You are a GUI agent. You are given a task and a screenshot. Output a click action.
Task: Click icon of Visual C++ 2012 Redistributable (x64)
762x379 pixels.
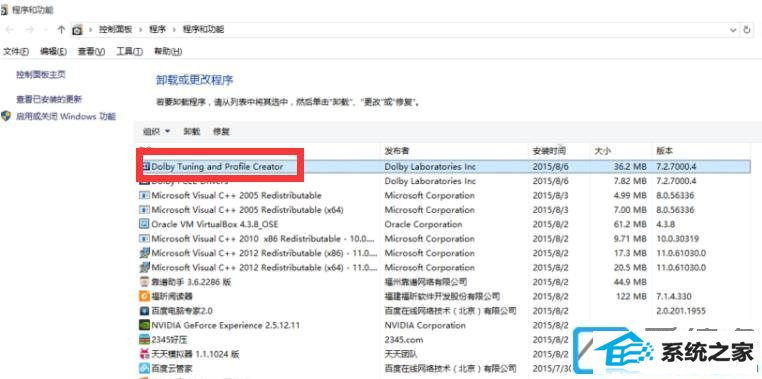click(x=144, y=267)
